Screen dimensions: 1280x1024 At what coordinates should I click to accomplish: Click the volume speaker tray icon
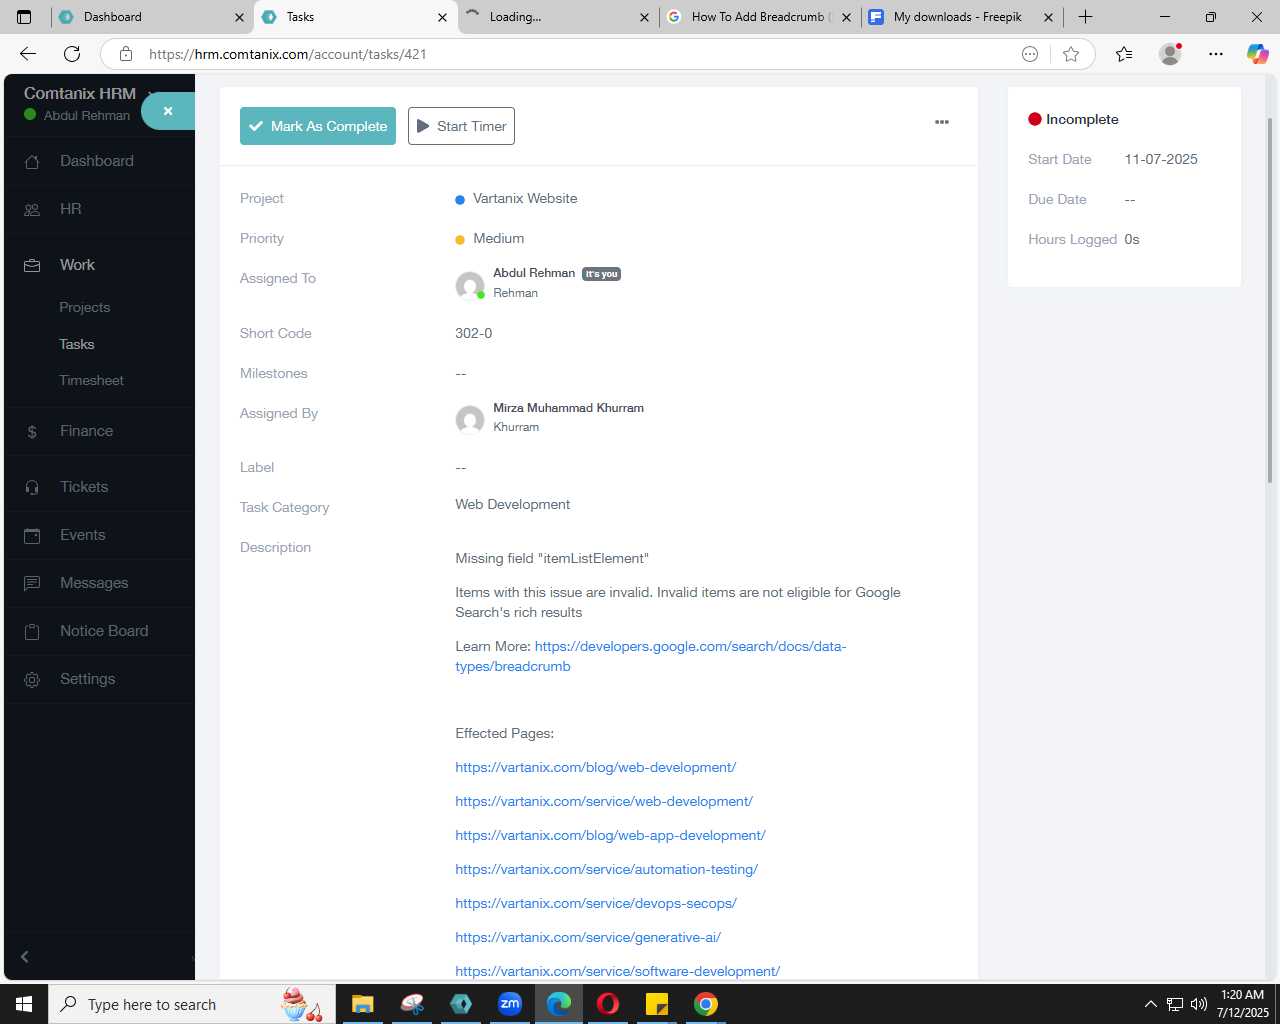[1198, 1004]
